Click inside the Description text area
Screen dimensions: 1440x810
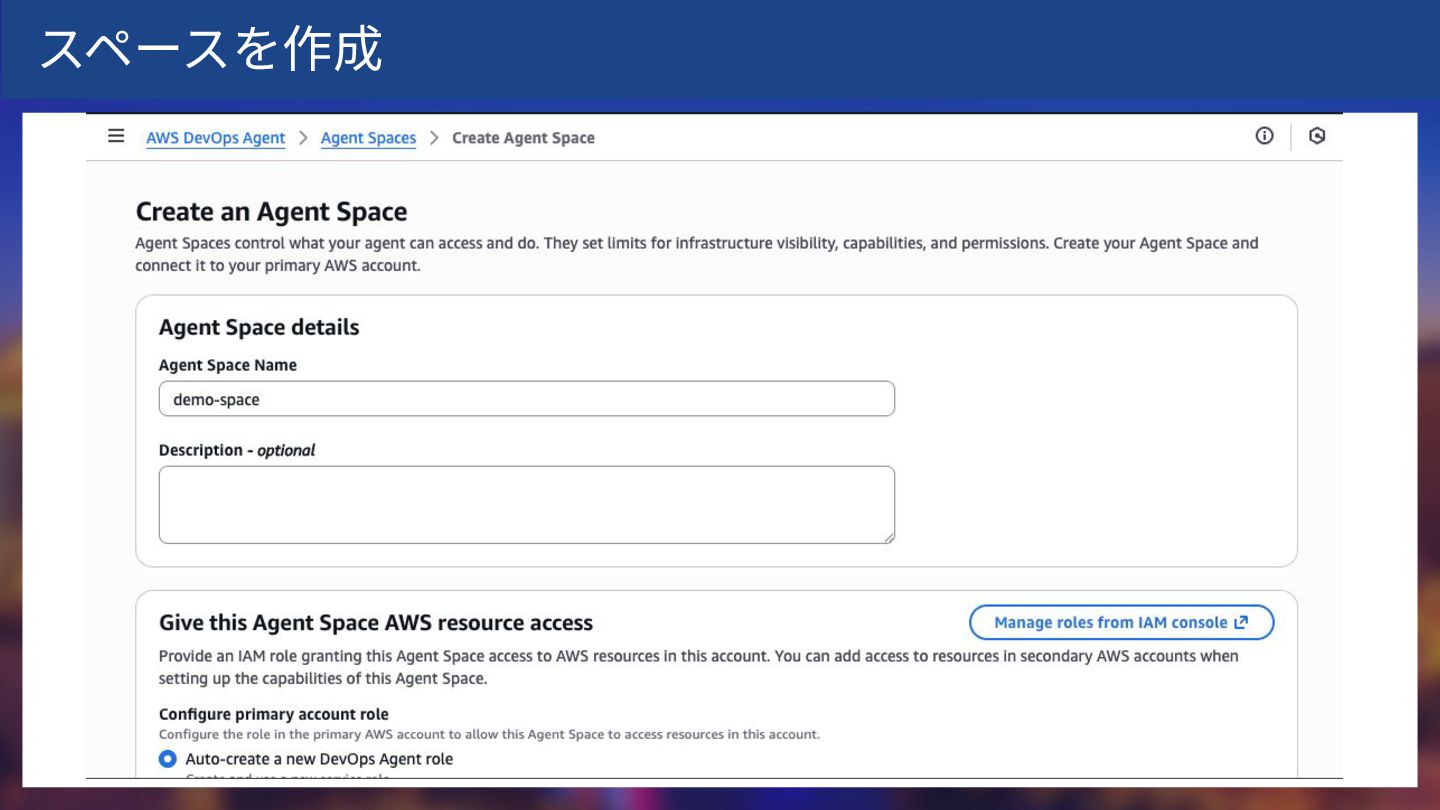point(526,504)
